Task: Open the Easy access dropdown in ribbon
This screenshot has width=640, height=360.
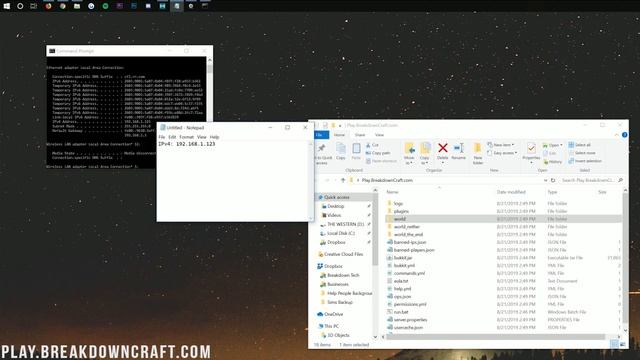Action: (x=502, y=153)
